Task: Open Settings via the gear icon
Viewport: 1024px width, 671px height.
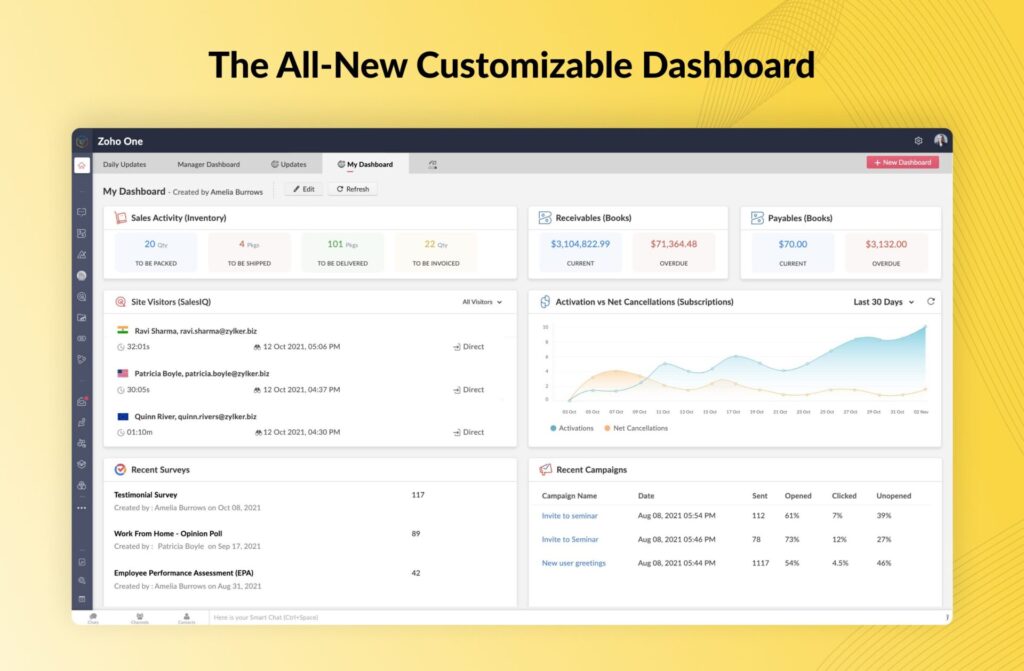Action: pos(918,141)
